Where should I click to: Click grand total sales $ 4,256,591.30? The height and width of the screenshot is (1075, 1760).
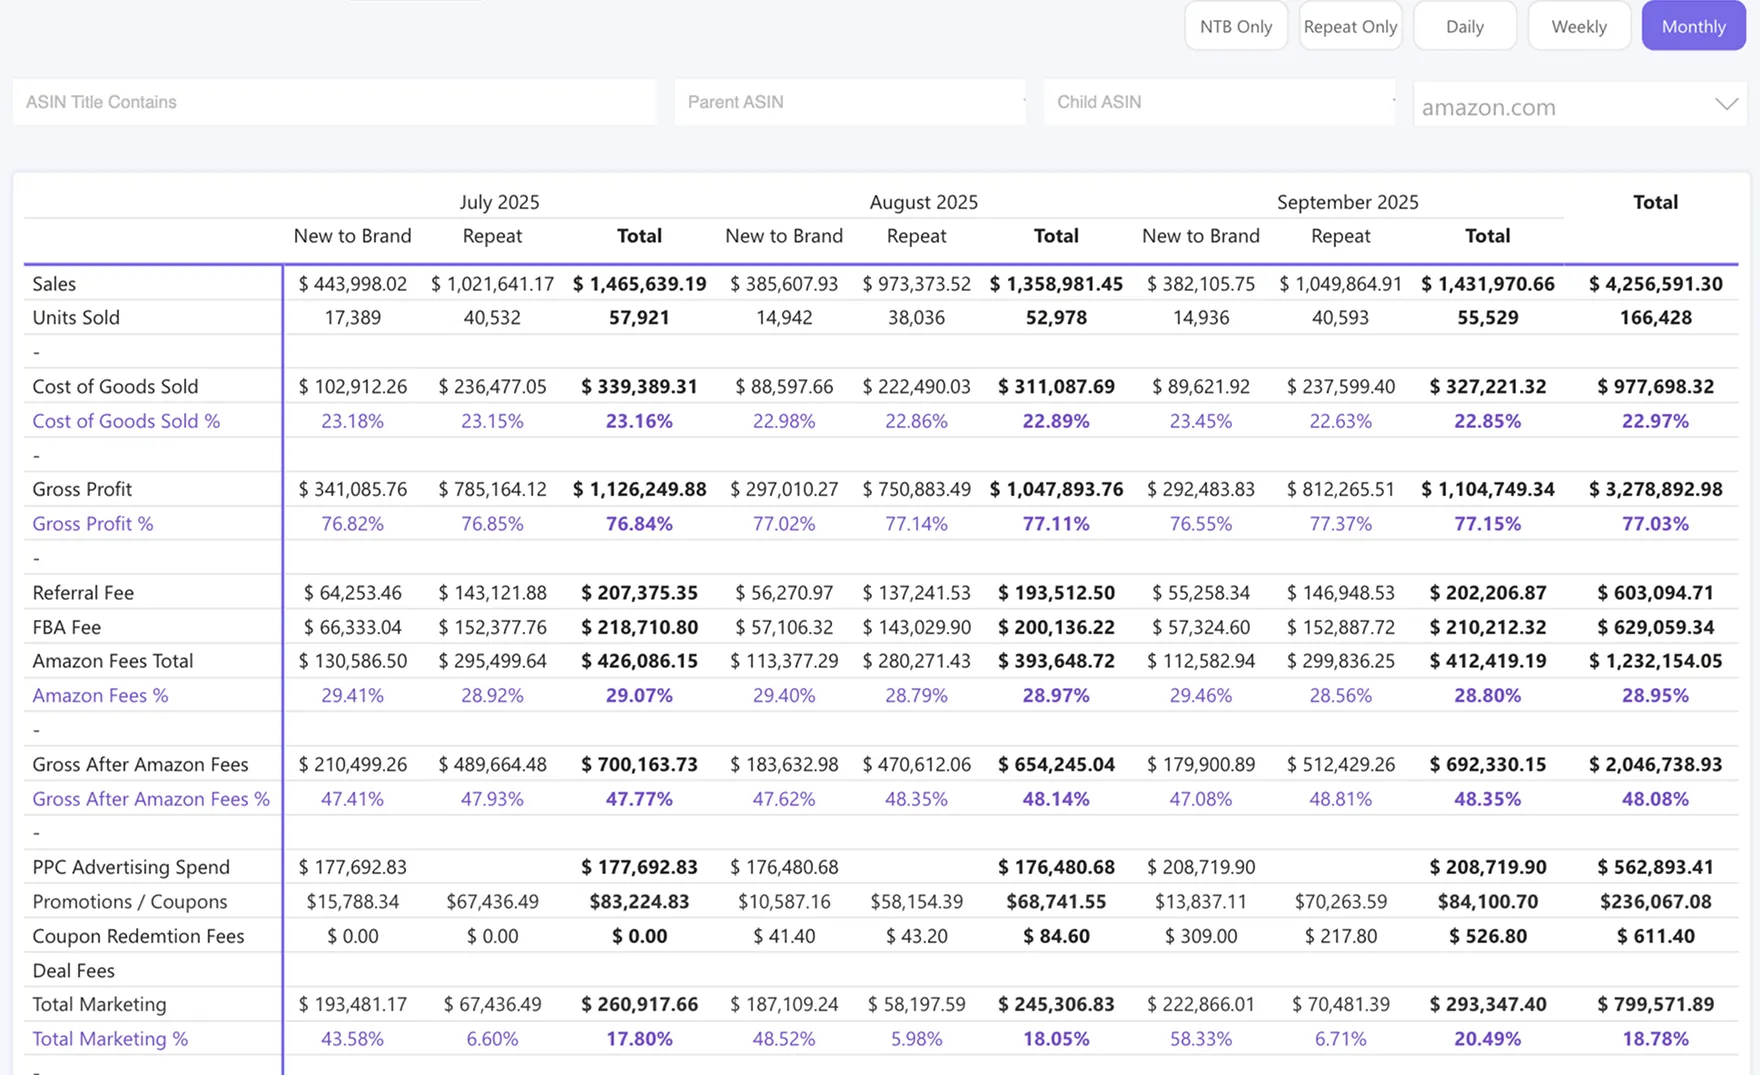pyautogui.click(x=1655, y=284)
